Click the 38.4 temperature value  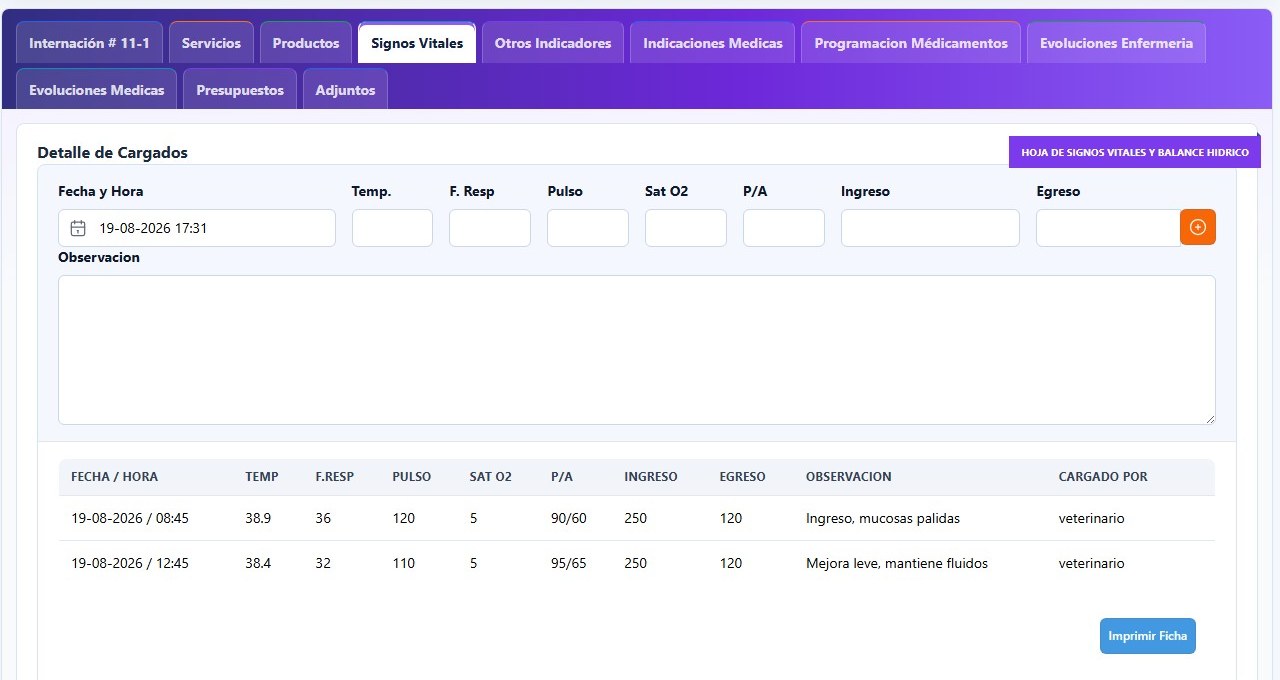tap(258, 563)
